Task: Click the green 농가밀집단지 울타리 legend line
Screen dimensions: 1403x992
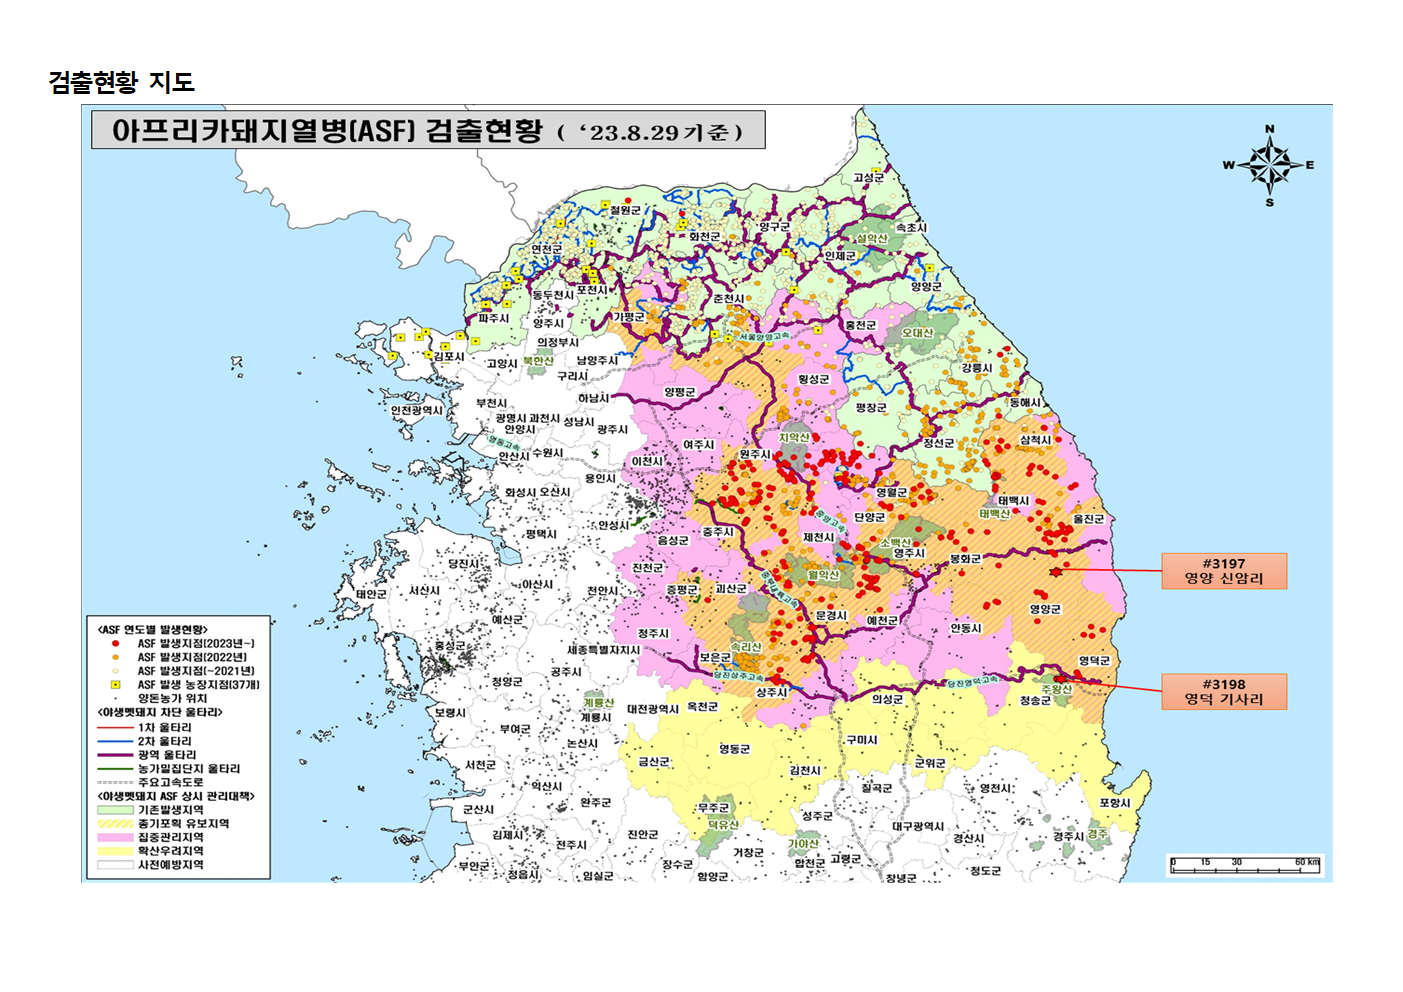Action: coord(115,769)
